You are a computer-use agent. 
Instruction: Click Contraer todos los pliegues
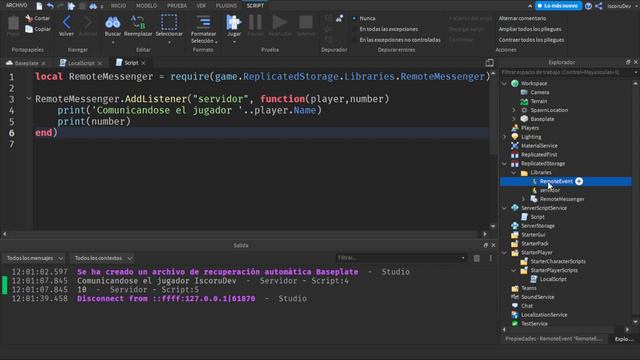(531, 40)
